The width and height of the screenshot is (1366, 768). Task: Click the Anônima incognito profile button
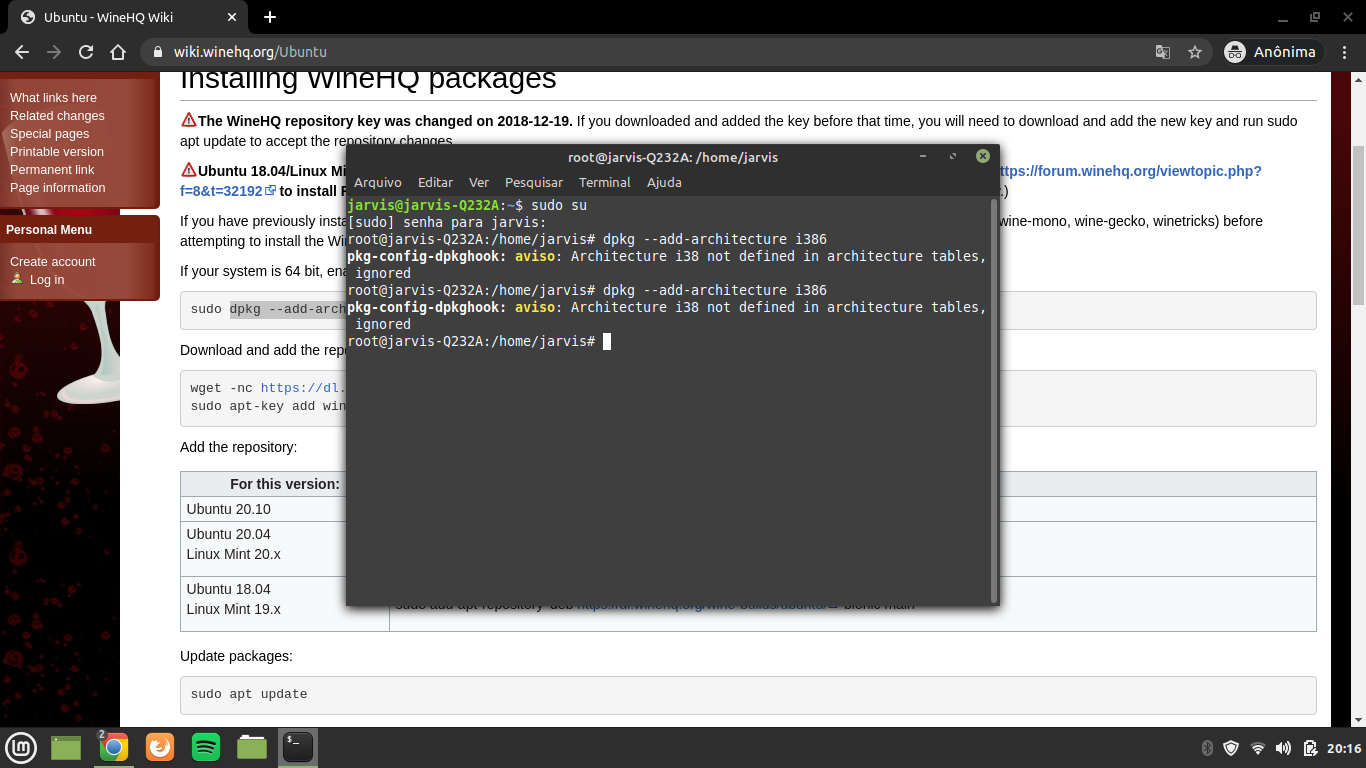[1272, 52]
